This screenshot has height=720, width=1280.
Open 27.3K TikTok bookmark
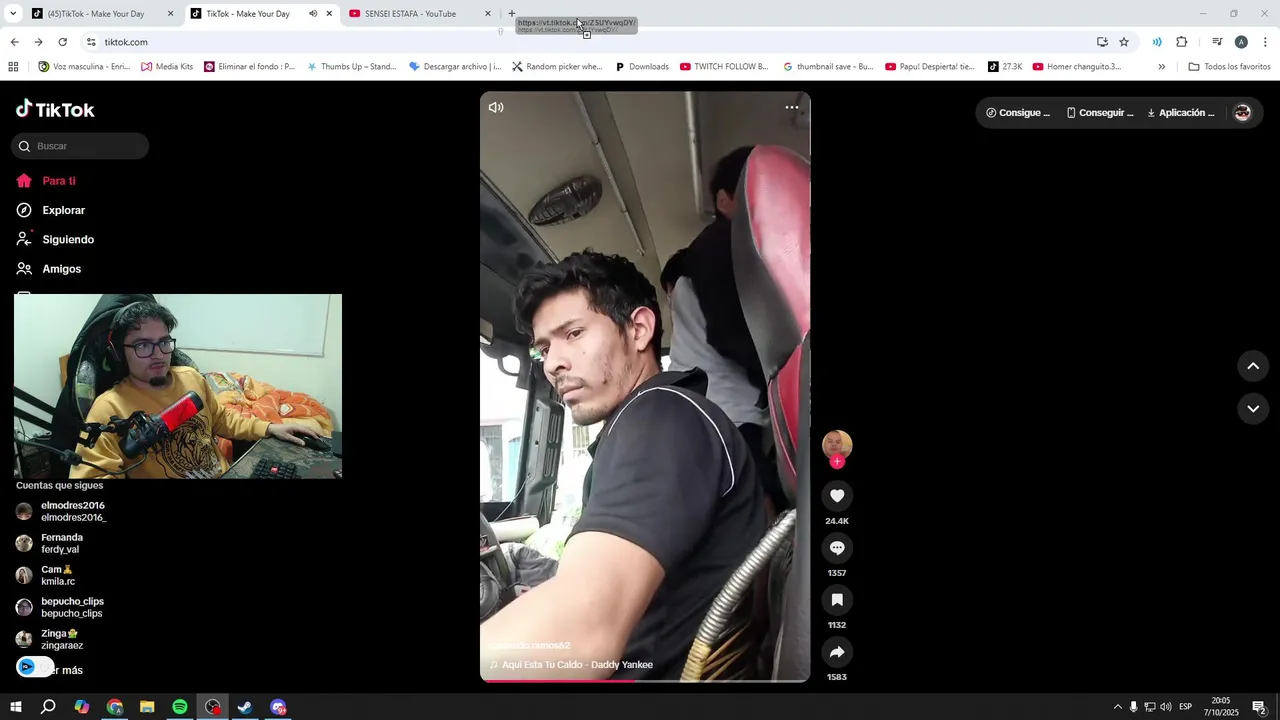click(1005, 67)
